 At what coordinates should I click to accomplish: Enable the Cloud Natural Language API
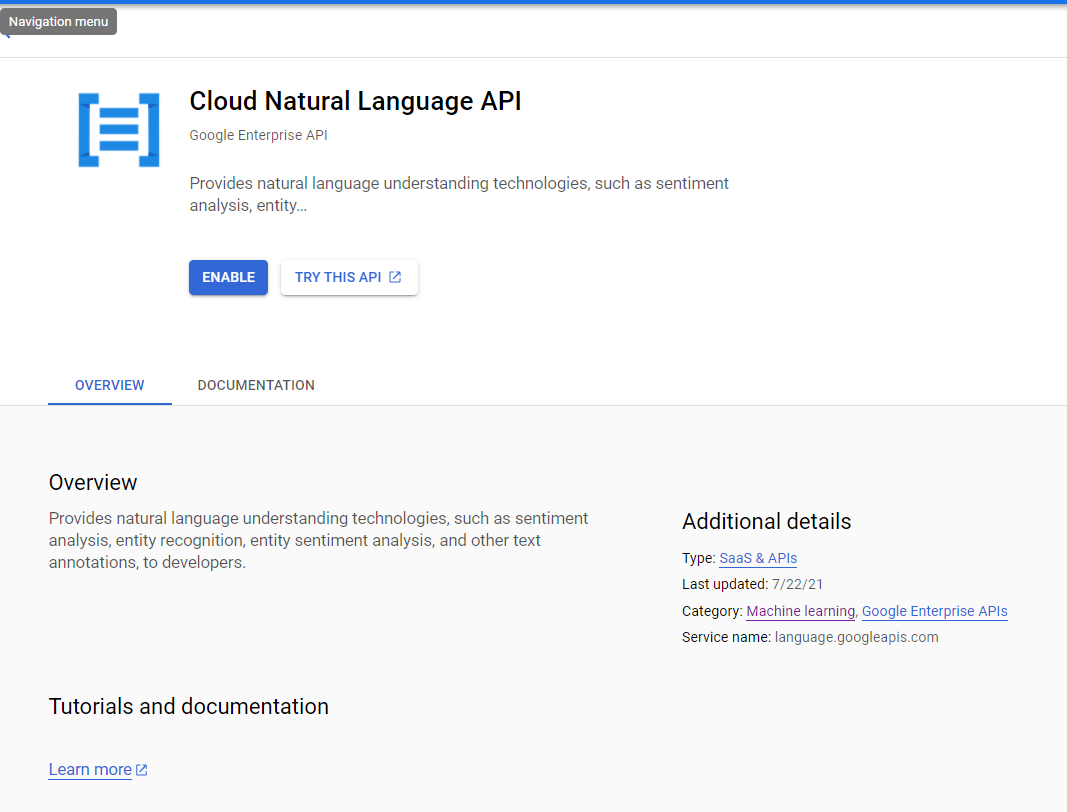pos(228,277)
